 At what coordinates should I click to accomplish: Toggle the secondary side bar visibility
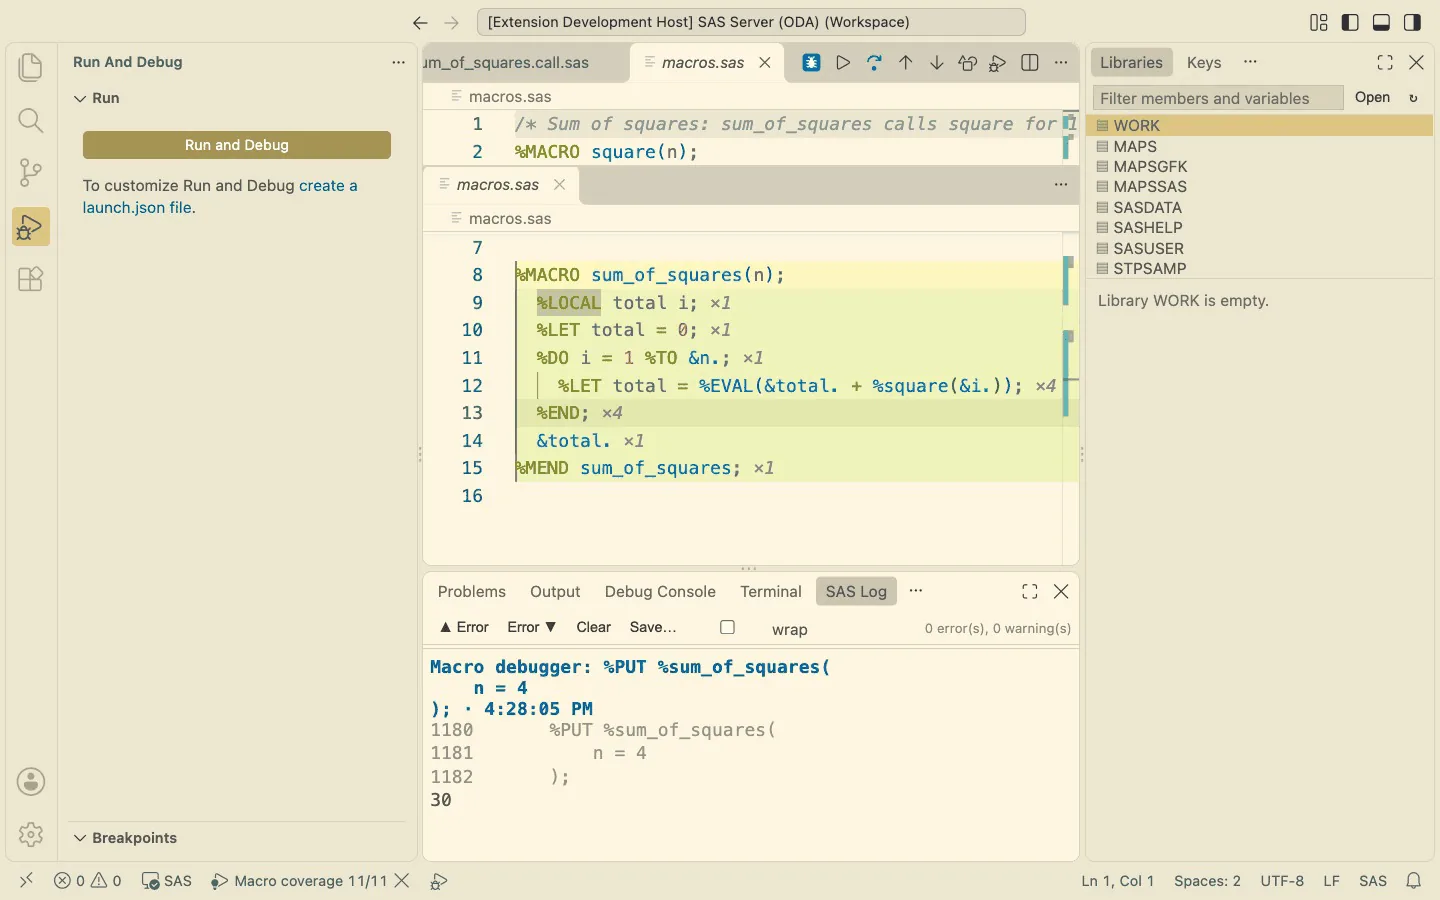point(1412,22)
